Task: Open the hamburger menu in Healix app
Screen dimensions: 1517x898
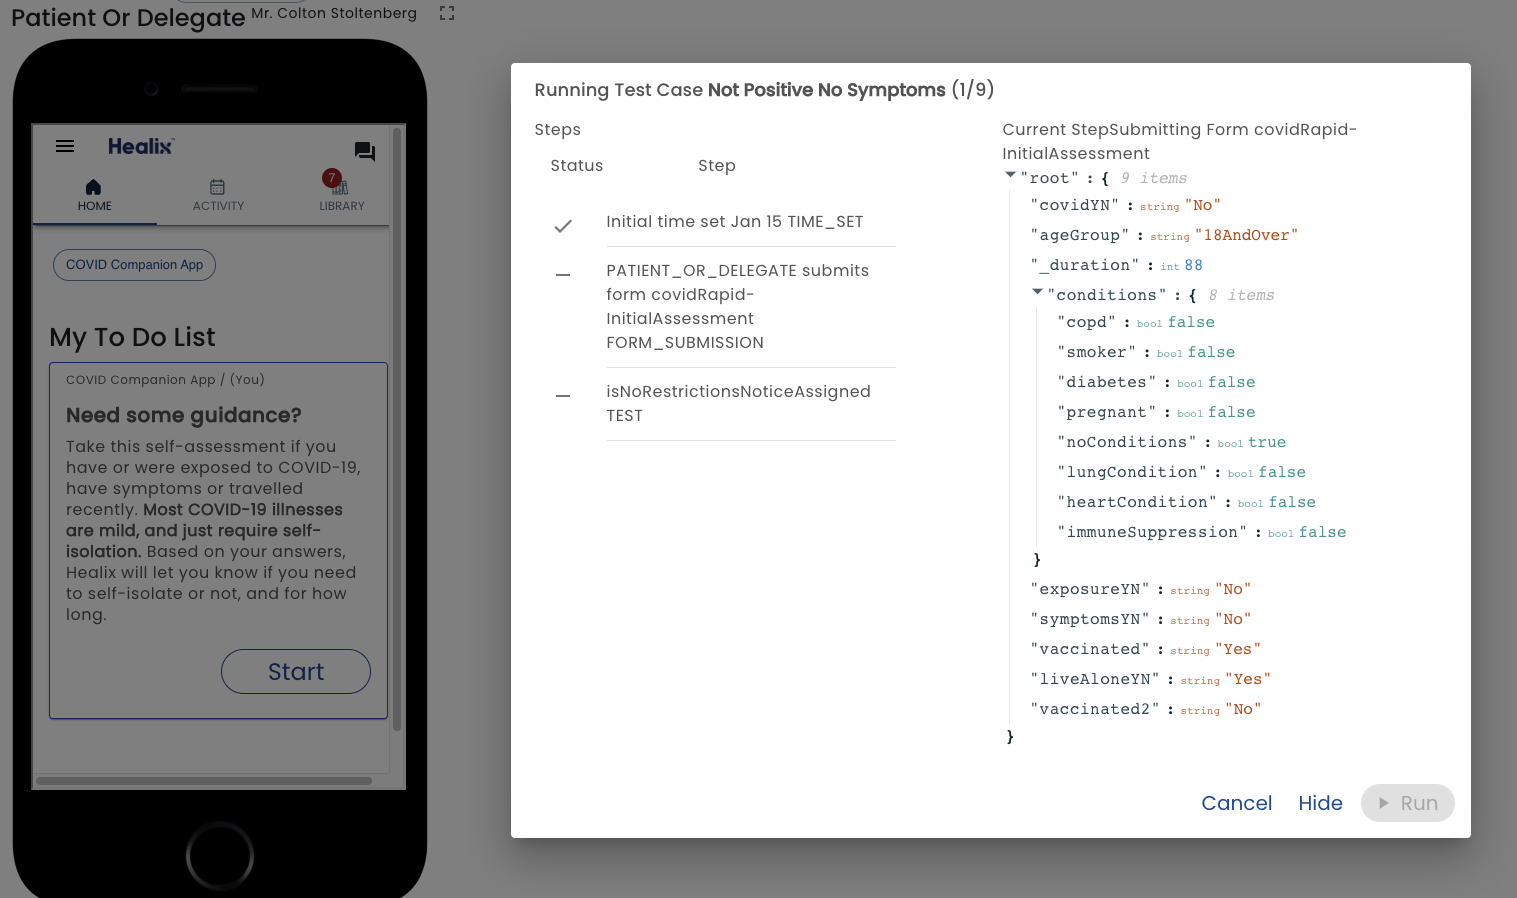Action: pos(65,146)
